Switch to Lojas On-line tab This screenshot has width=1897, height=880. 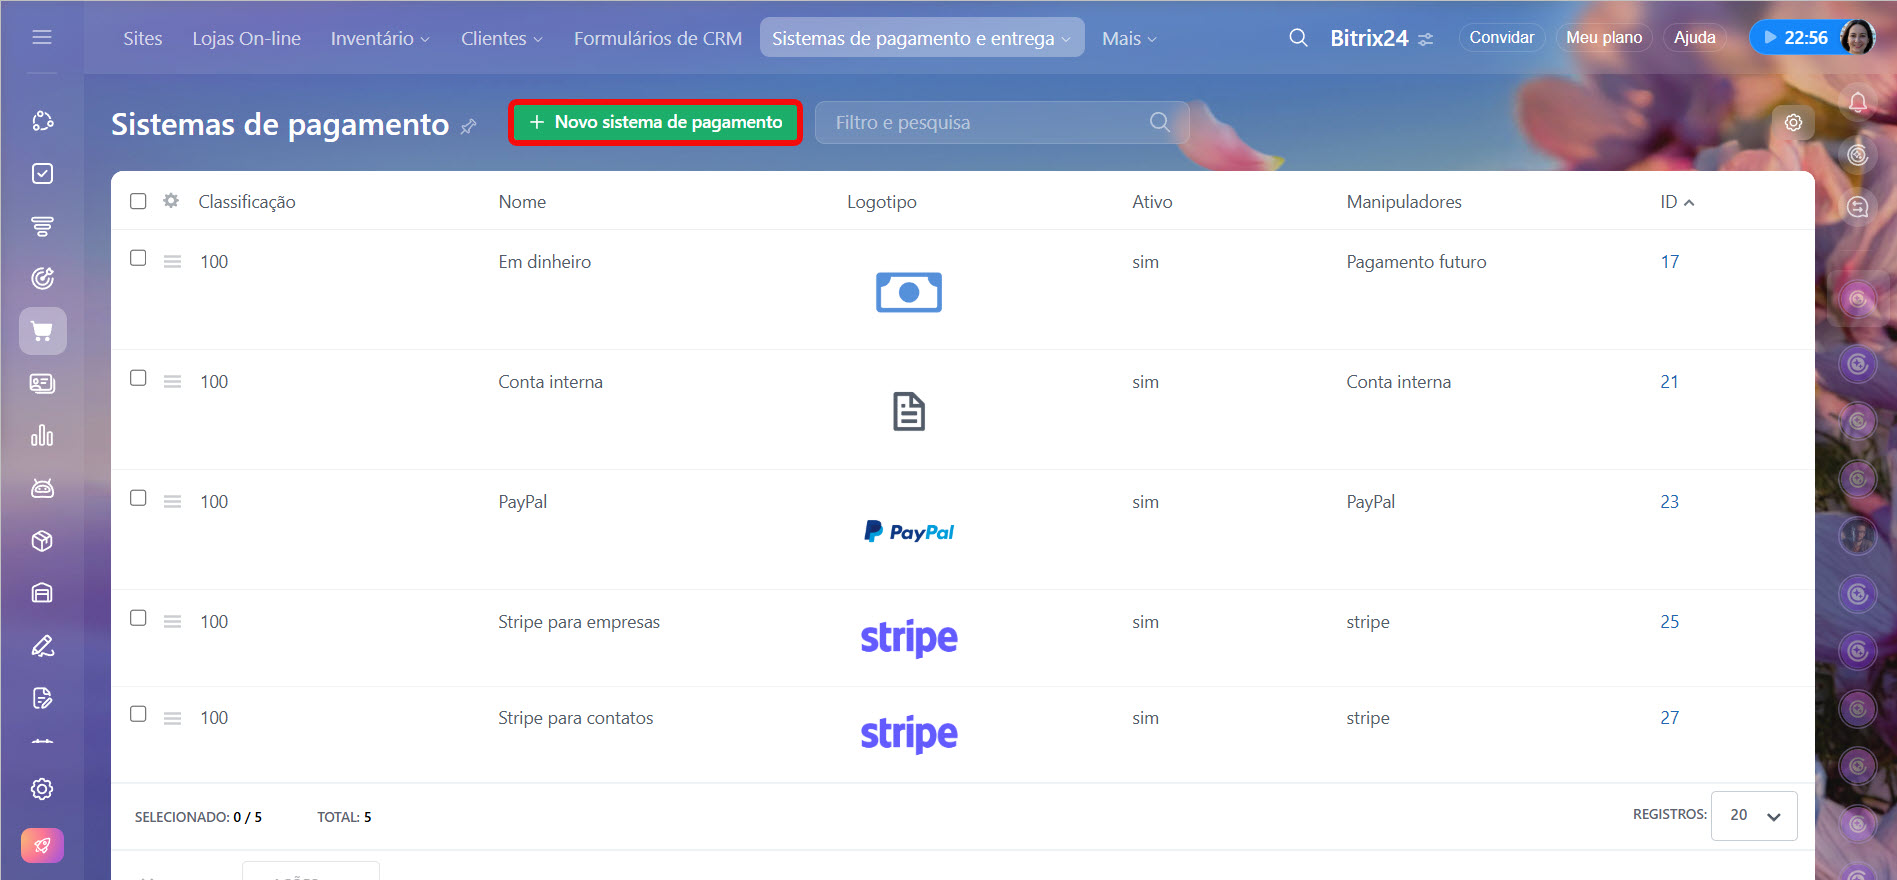pos(246,38)
